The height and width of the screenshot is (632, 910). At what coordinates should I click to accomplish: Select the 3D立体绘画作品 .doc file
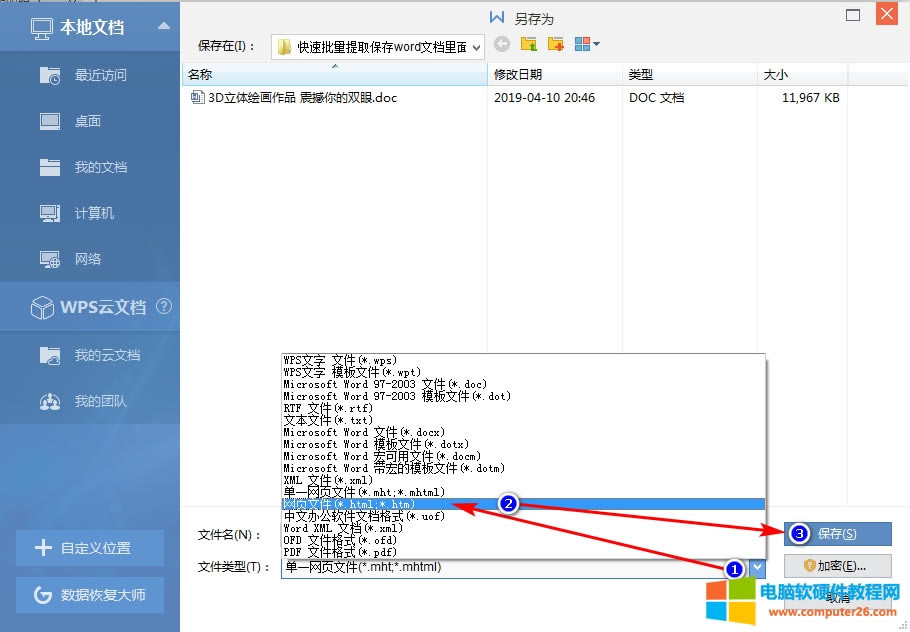tap(301, 98)
